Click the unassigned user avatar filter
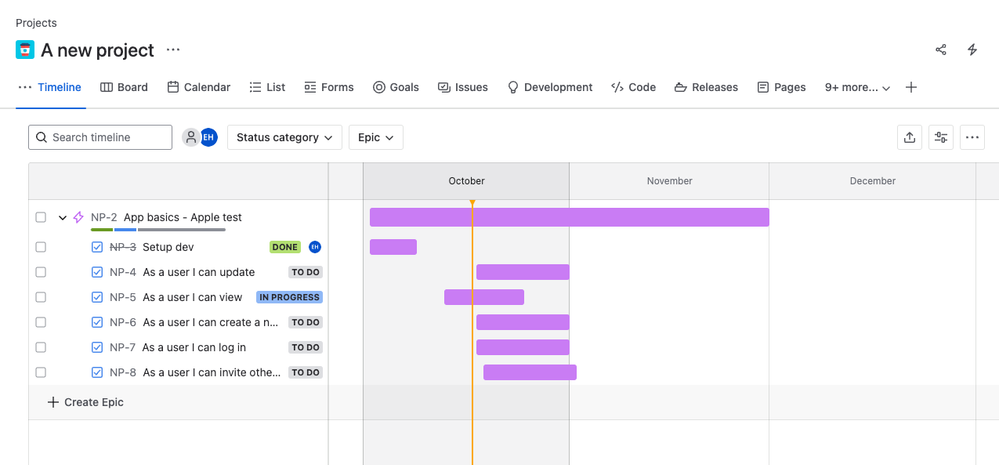The width and height of the screenshot is (999, 465). point(190,137)
